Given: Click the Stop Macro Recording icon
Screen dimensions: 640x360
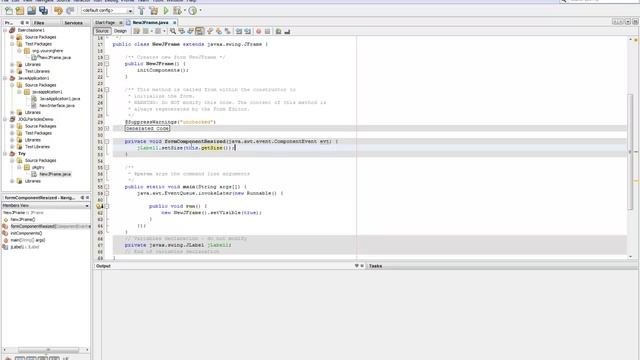Looking at the screenshot, I should coord(267,31).
